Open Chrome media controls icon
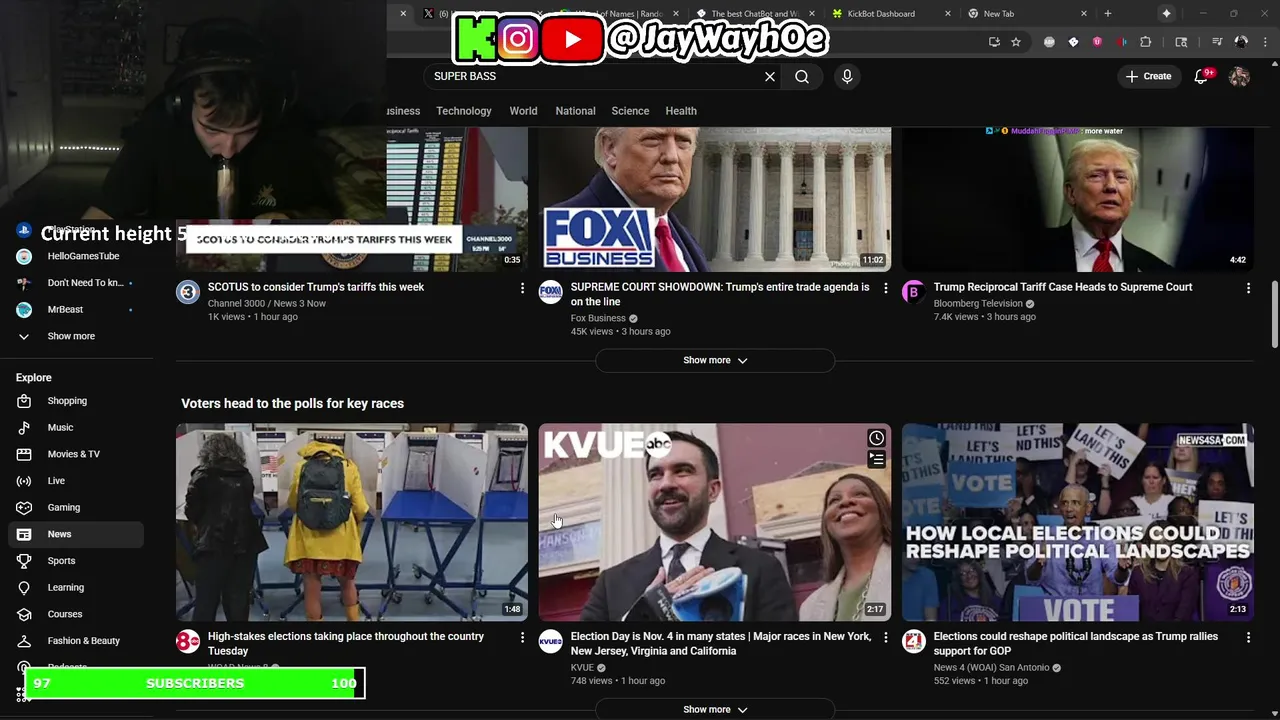 (x=1217, y=42)
